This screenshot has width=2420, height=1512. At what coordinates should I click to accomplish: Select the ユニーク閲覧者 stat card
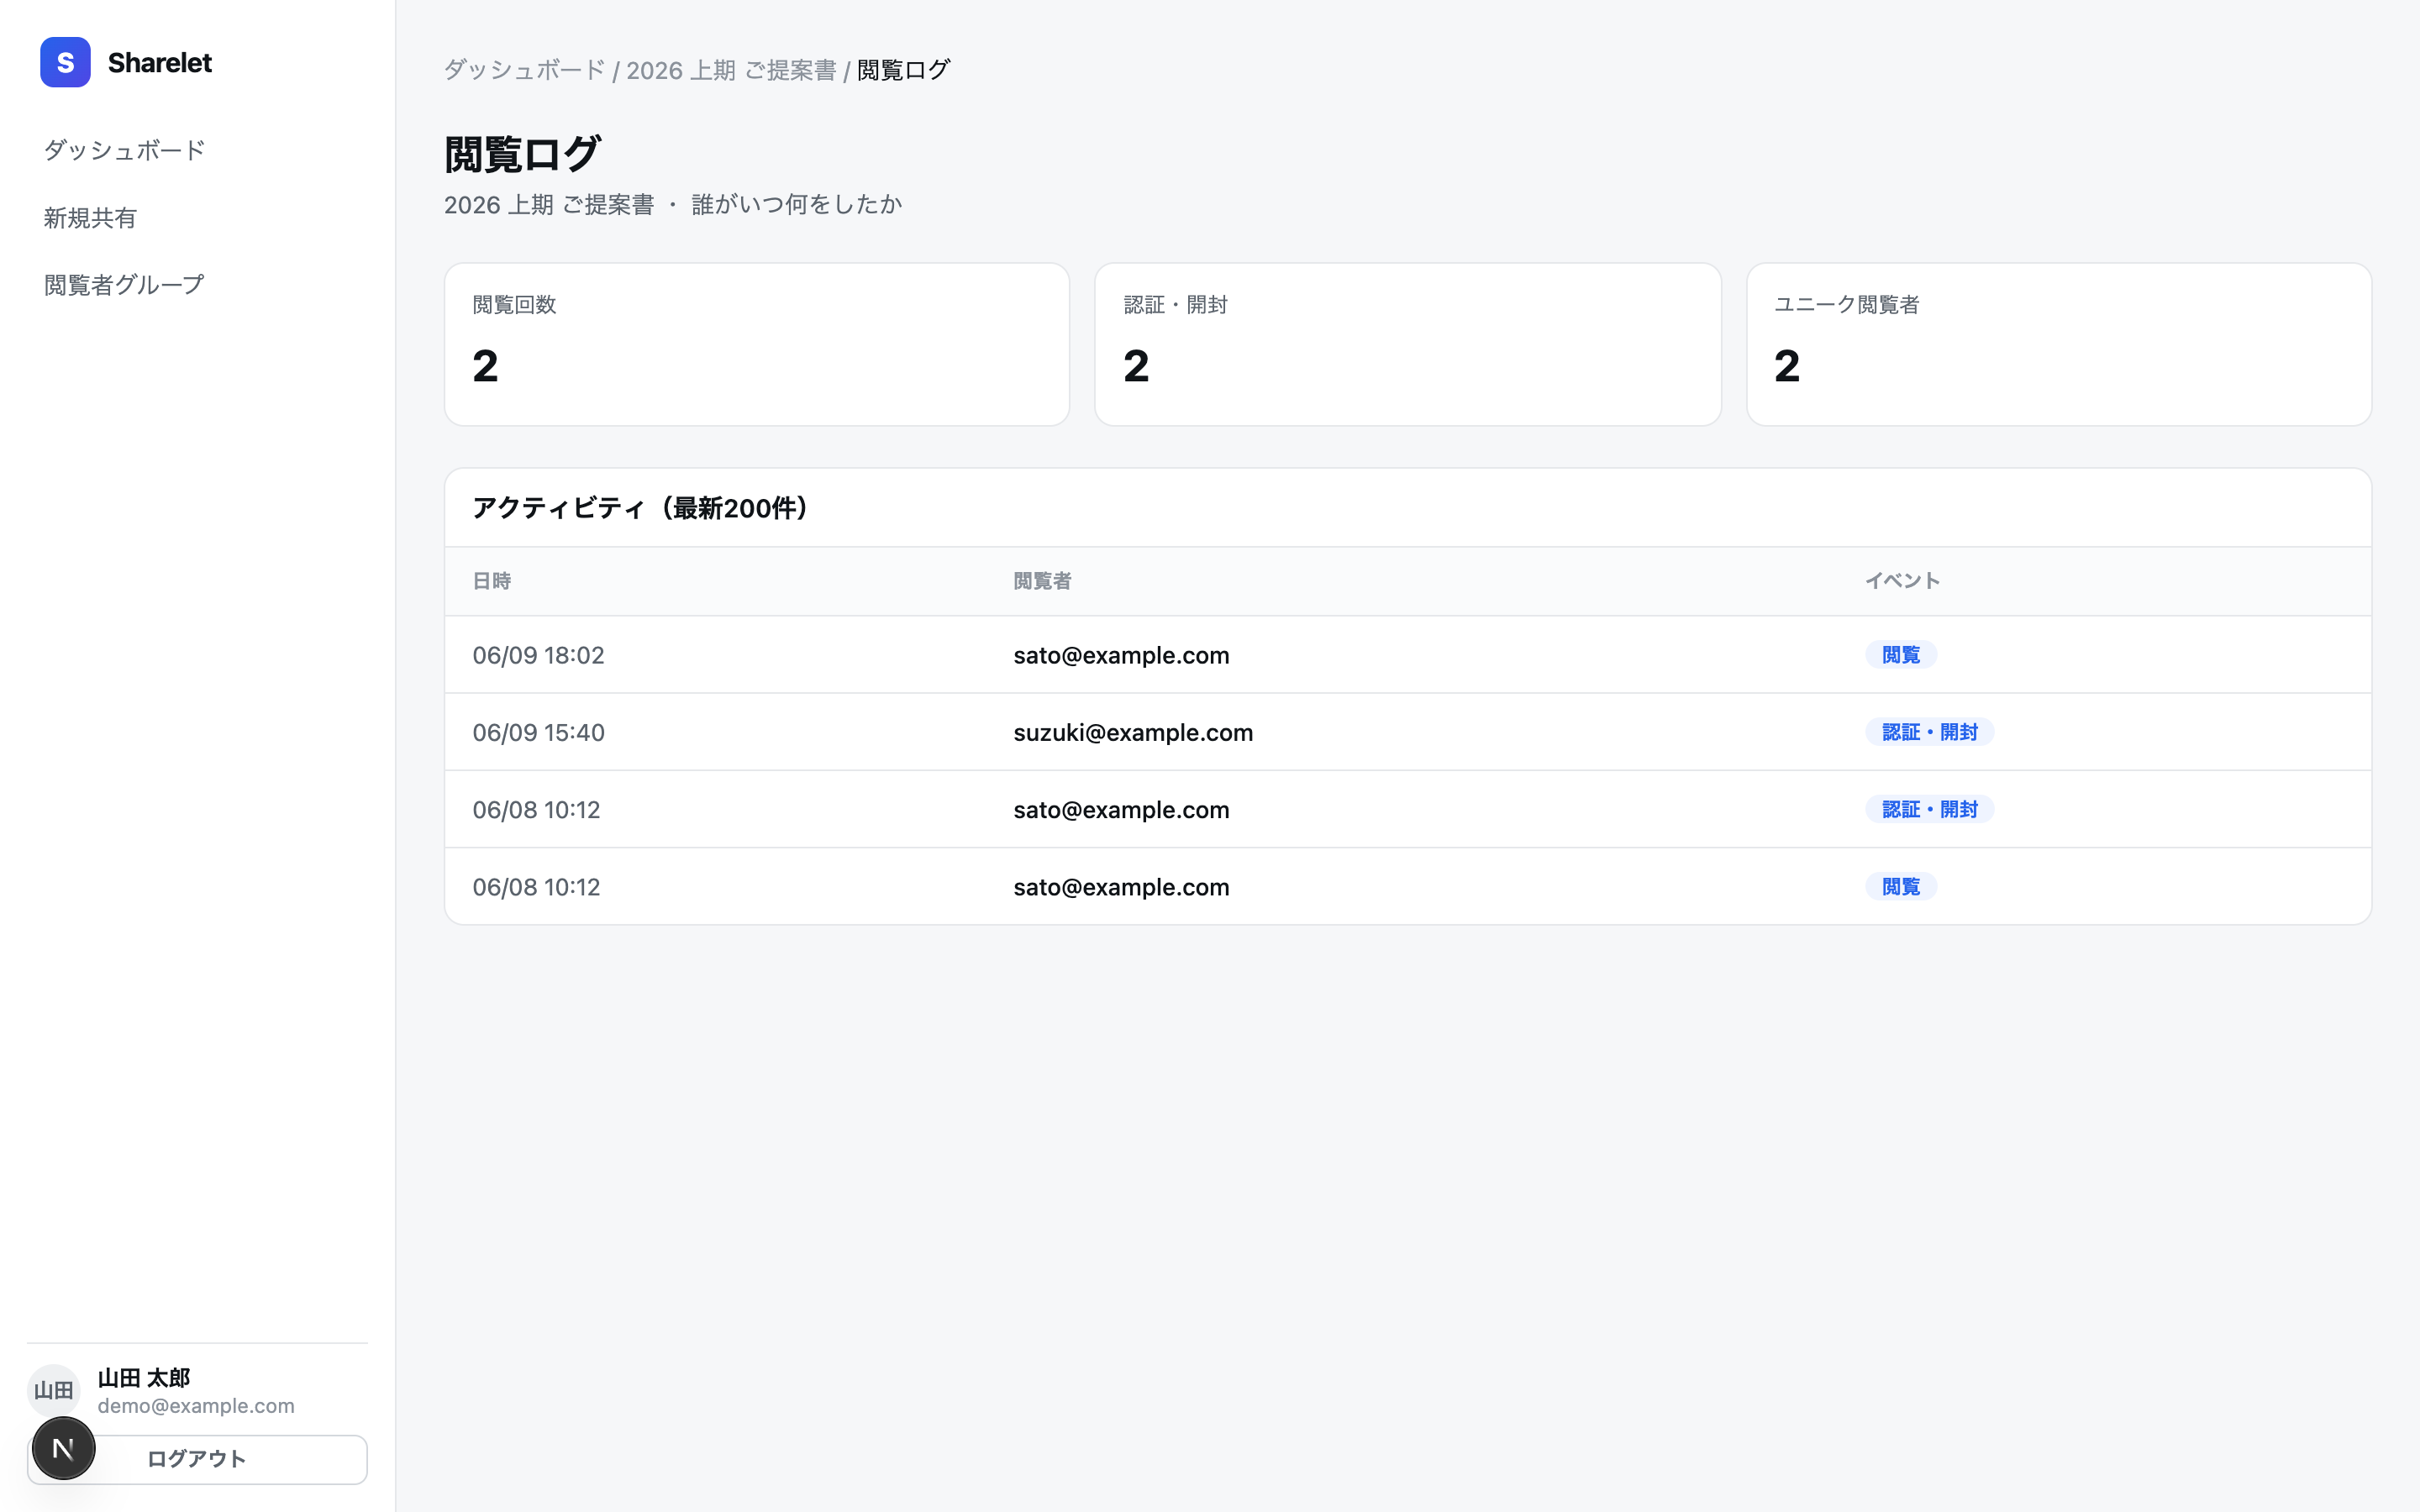2059,344
